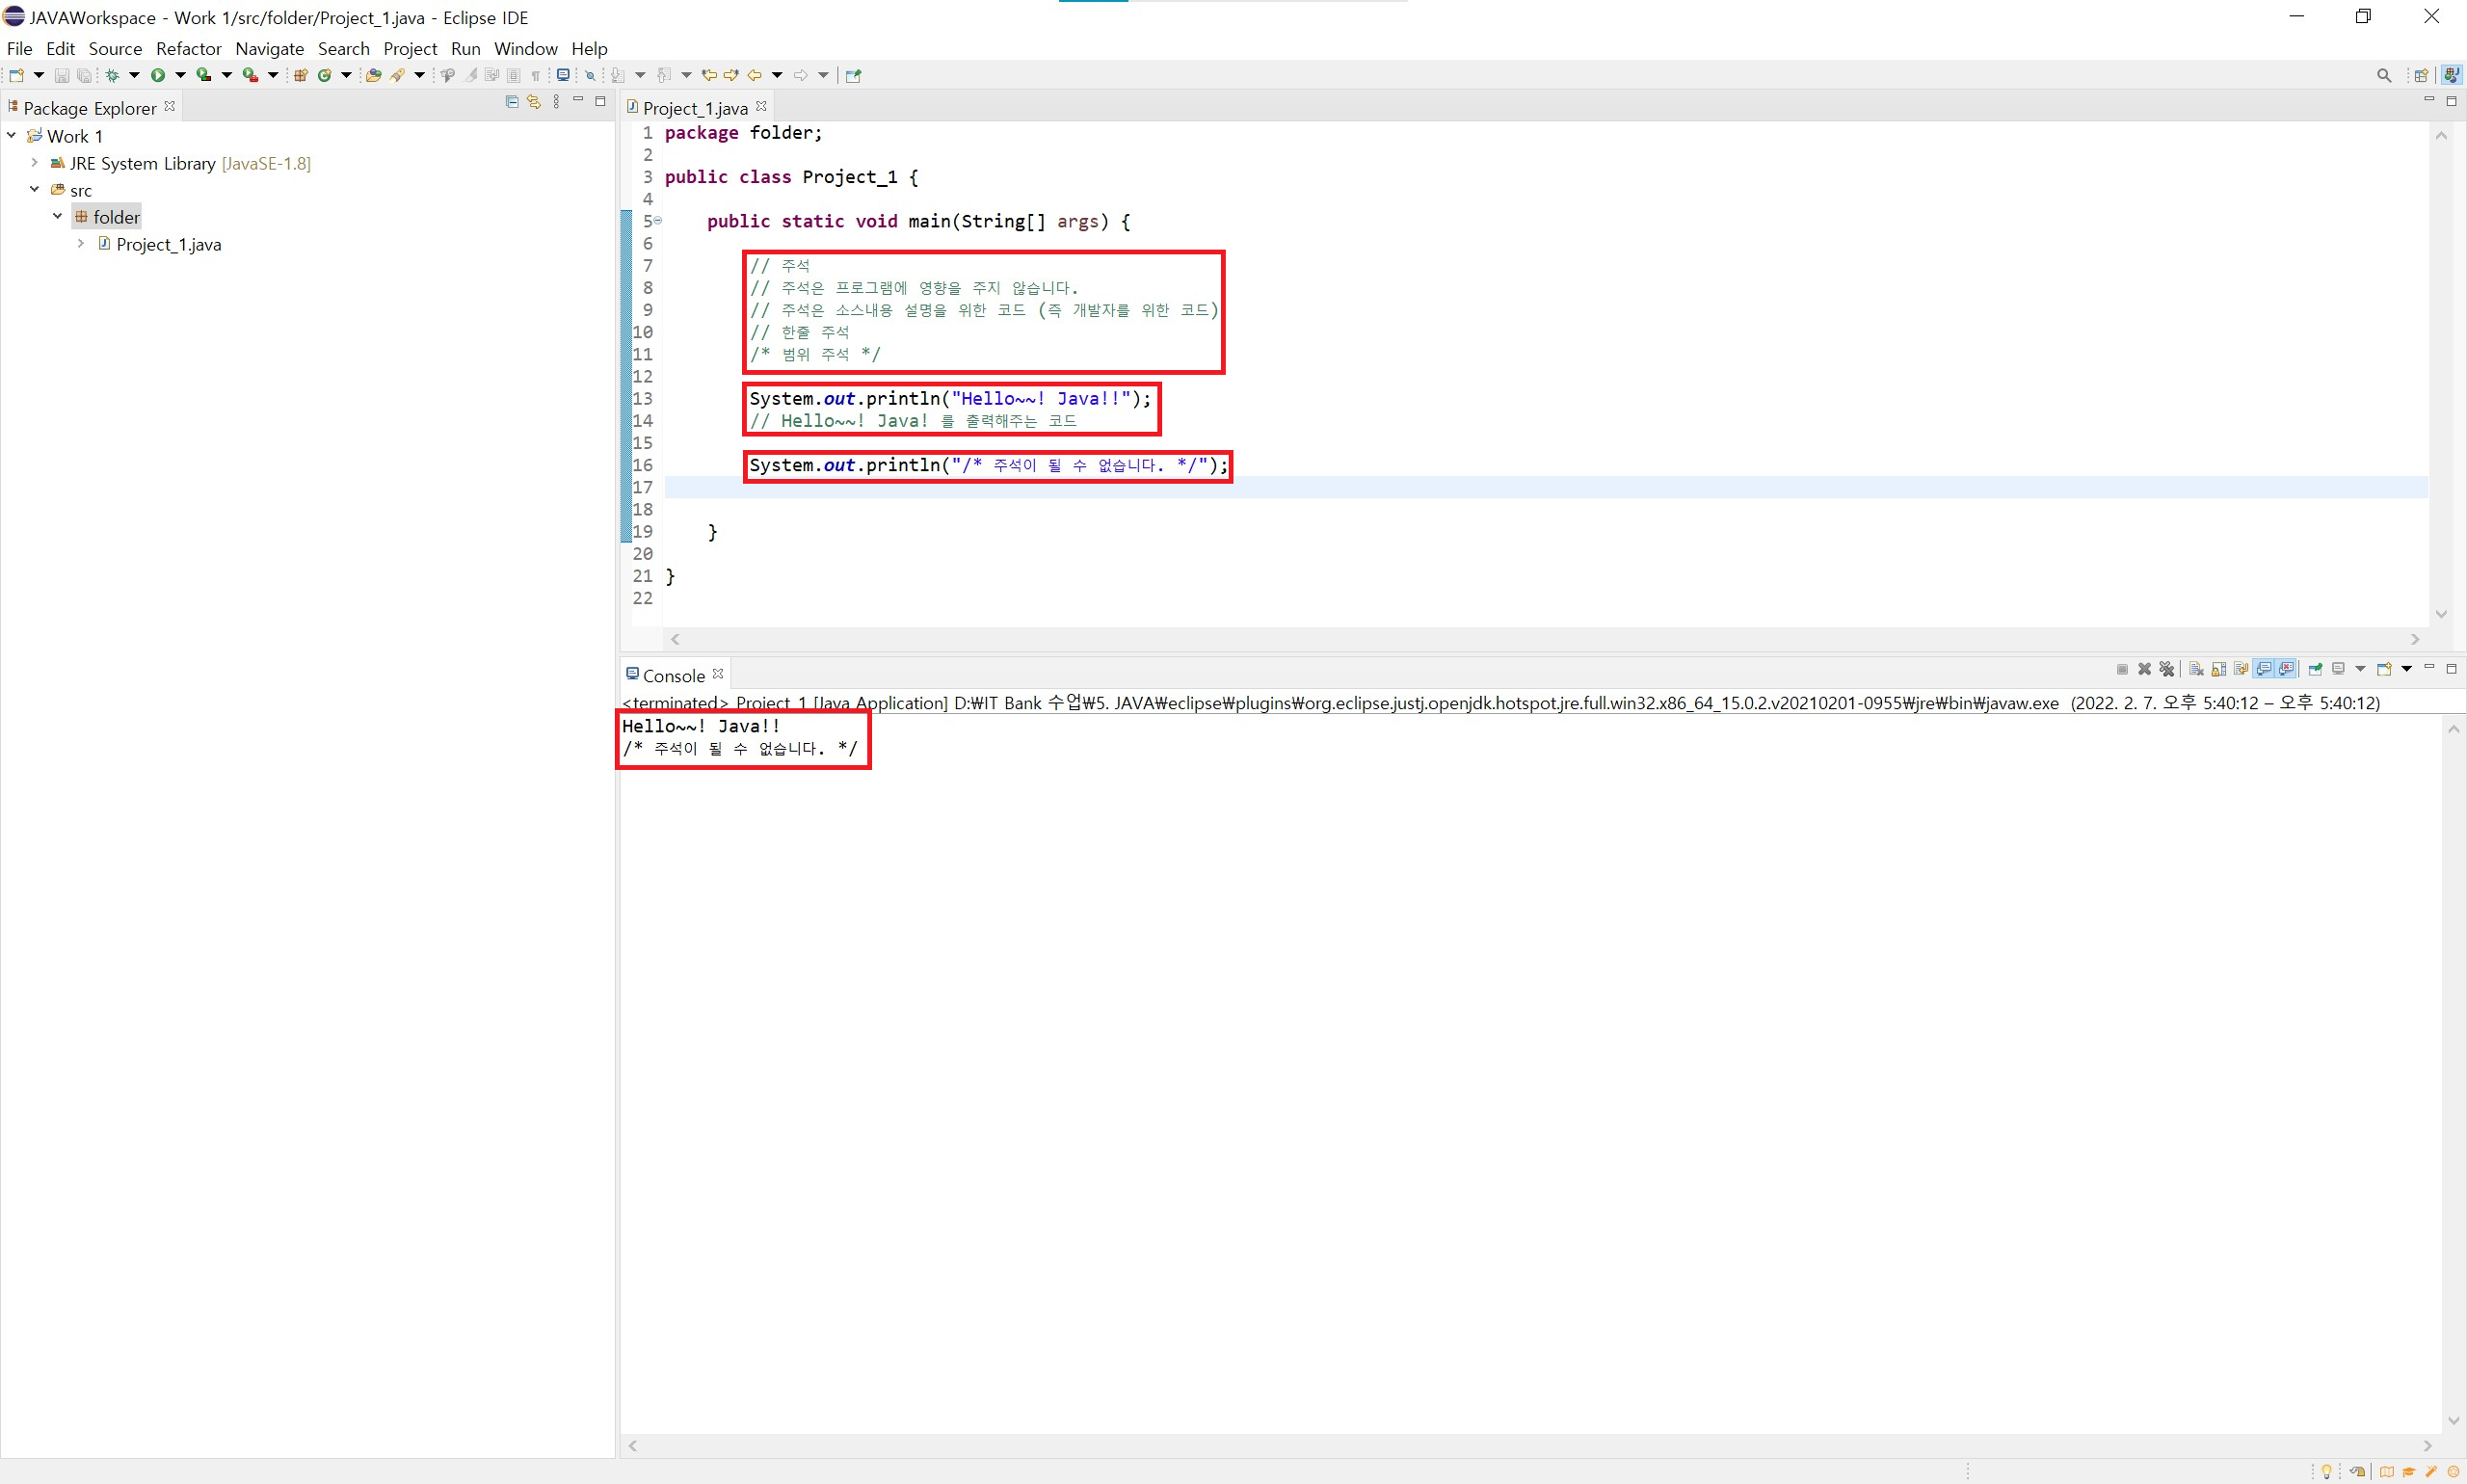The width and height of the screenshot is (2467, 1484).
Task: Click the Save icon in toolbar
Action: coord(62,75)
